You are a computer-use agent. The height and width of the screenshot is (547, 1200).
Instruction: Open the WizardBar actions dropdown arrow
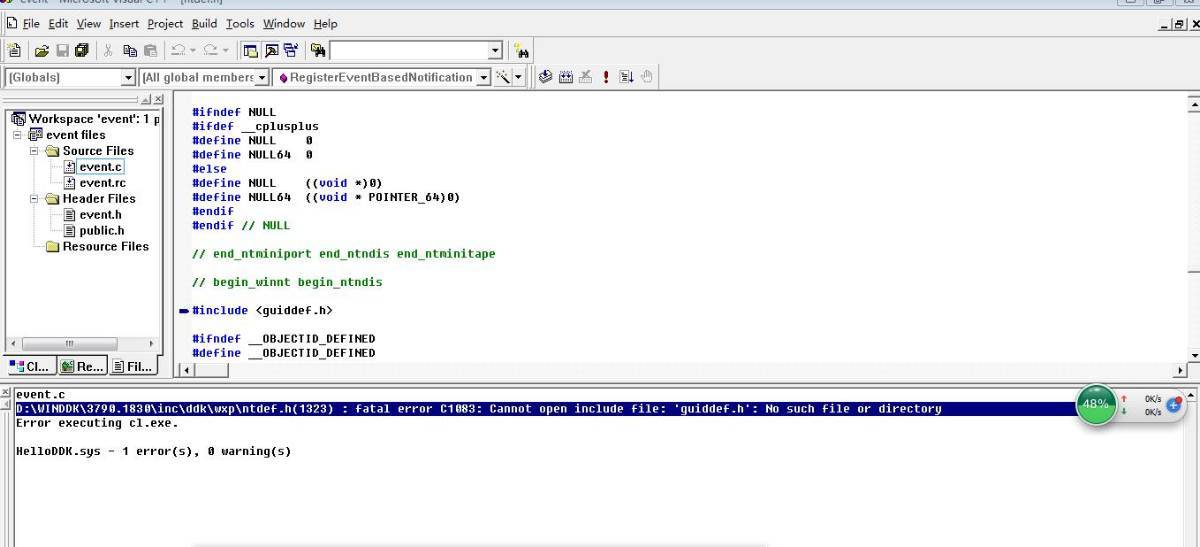click(519, 77)
